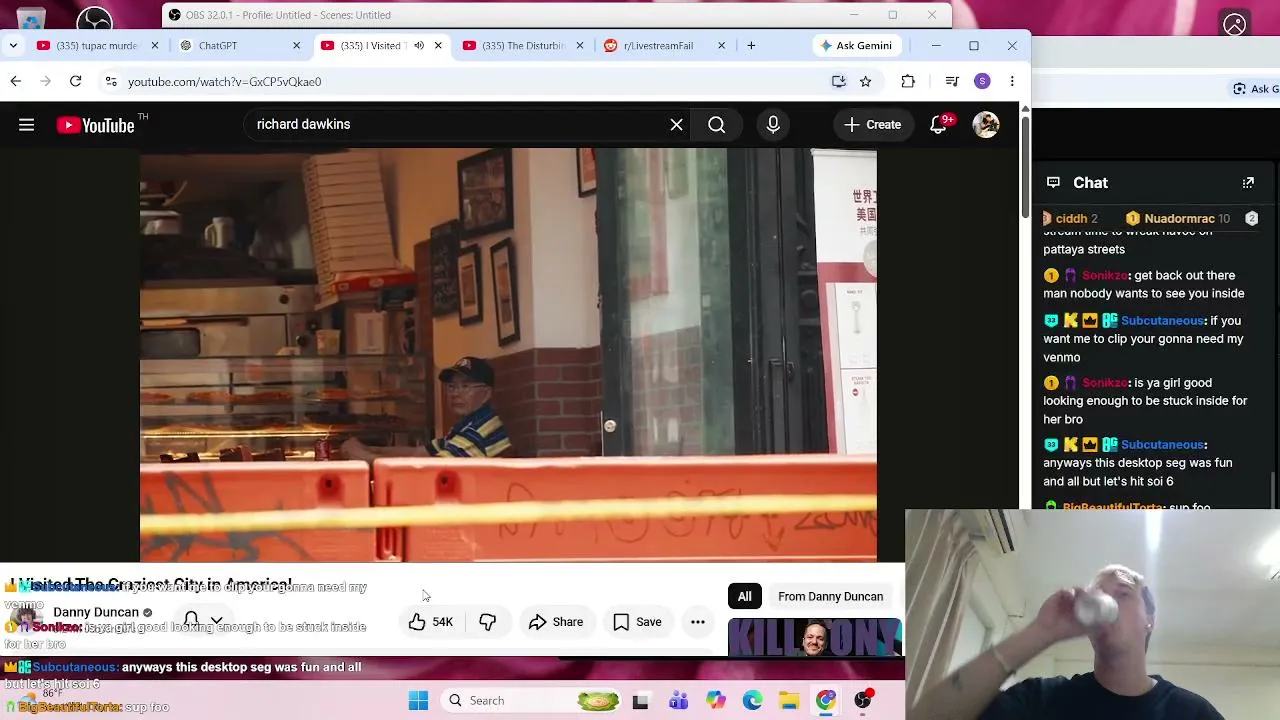Viewport: 1280px width, 720px height.
Task: Save the video to a playlist
Action: [637, 622]
